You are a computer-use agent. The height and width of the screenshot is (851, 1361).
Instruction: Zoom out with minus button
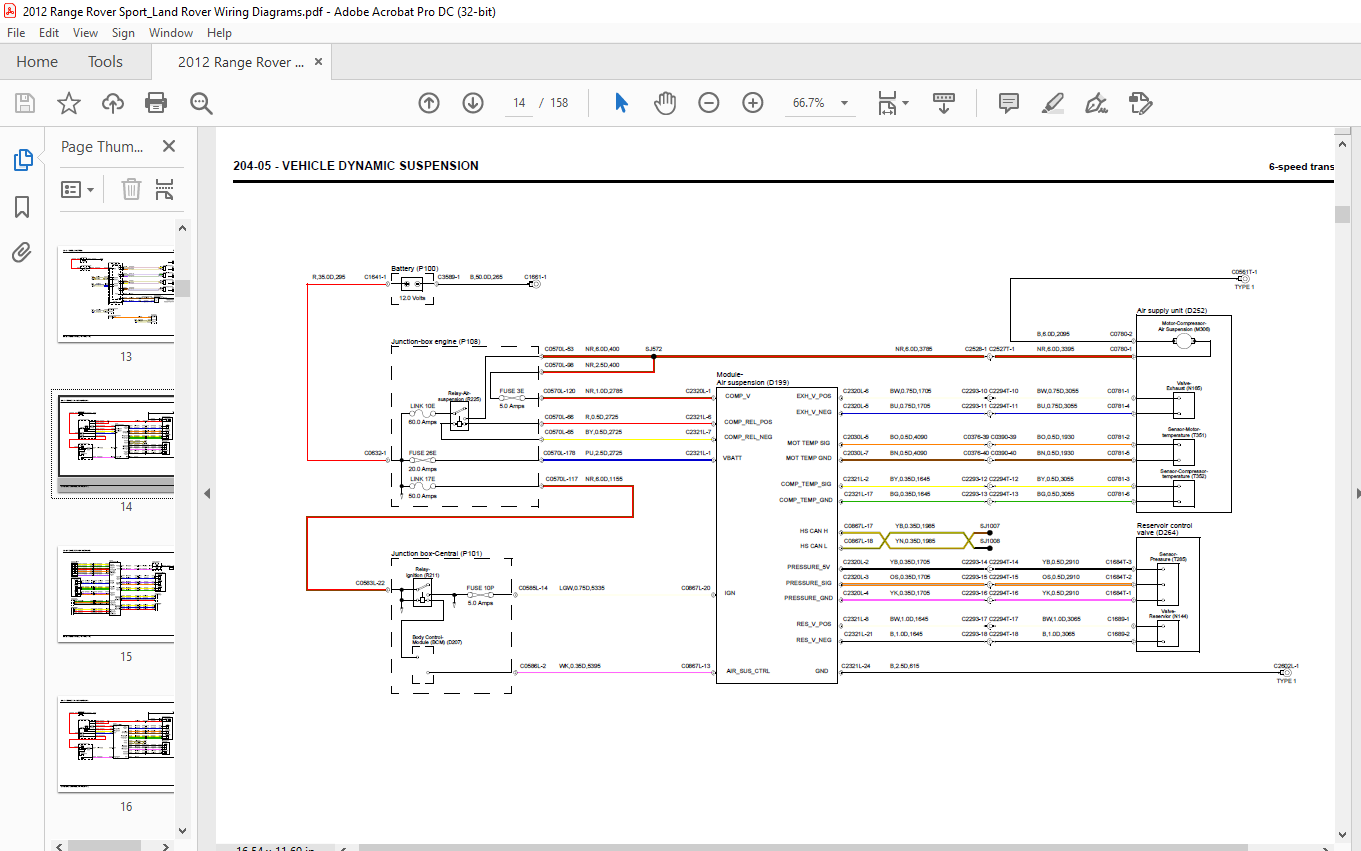click(x=709, y=103)
